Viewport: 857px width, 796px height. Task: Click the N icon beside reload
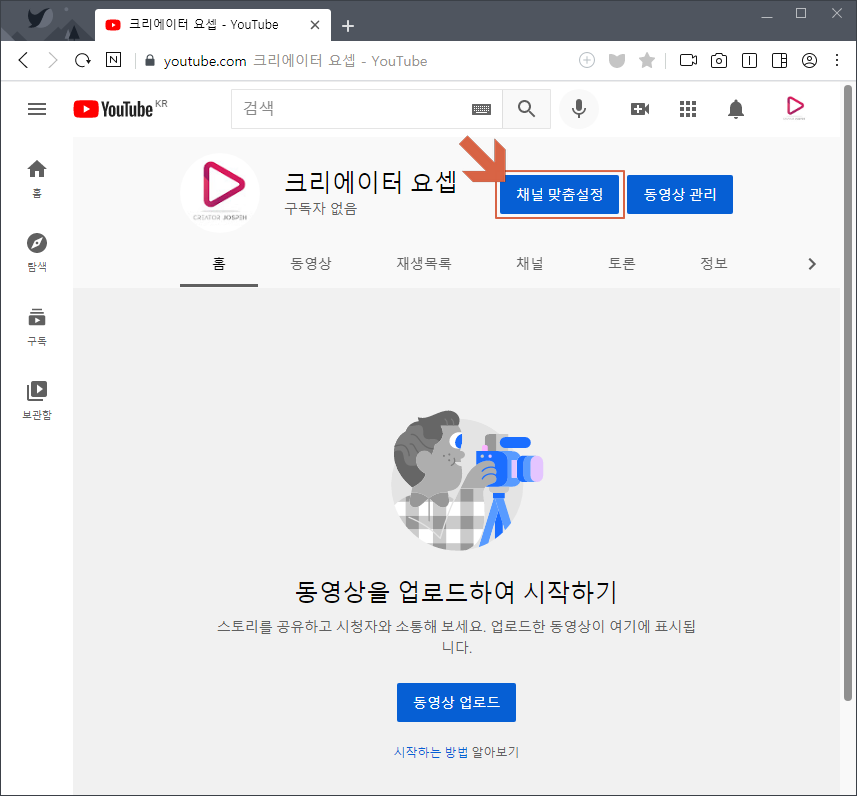[114, 60]
